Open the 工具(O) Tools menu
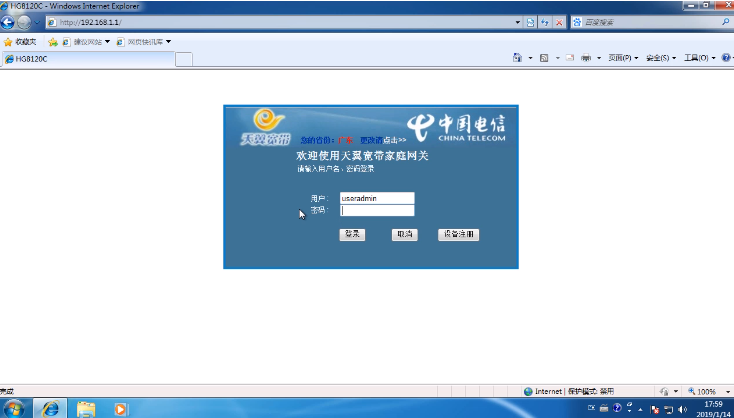This screenshot has width=734, height=418. tap(700, 58)
